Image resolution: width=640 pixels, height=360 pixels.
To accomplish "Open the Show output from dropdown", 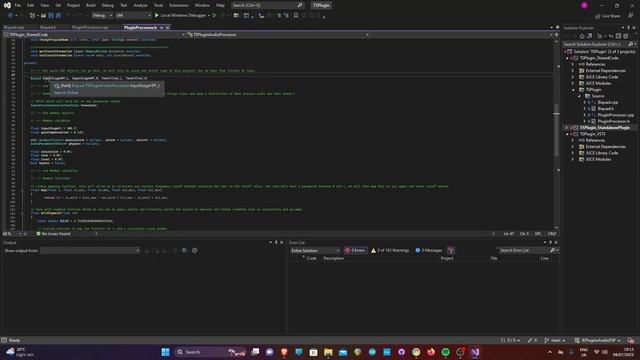I will click(x=90, y=250).
